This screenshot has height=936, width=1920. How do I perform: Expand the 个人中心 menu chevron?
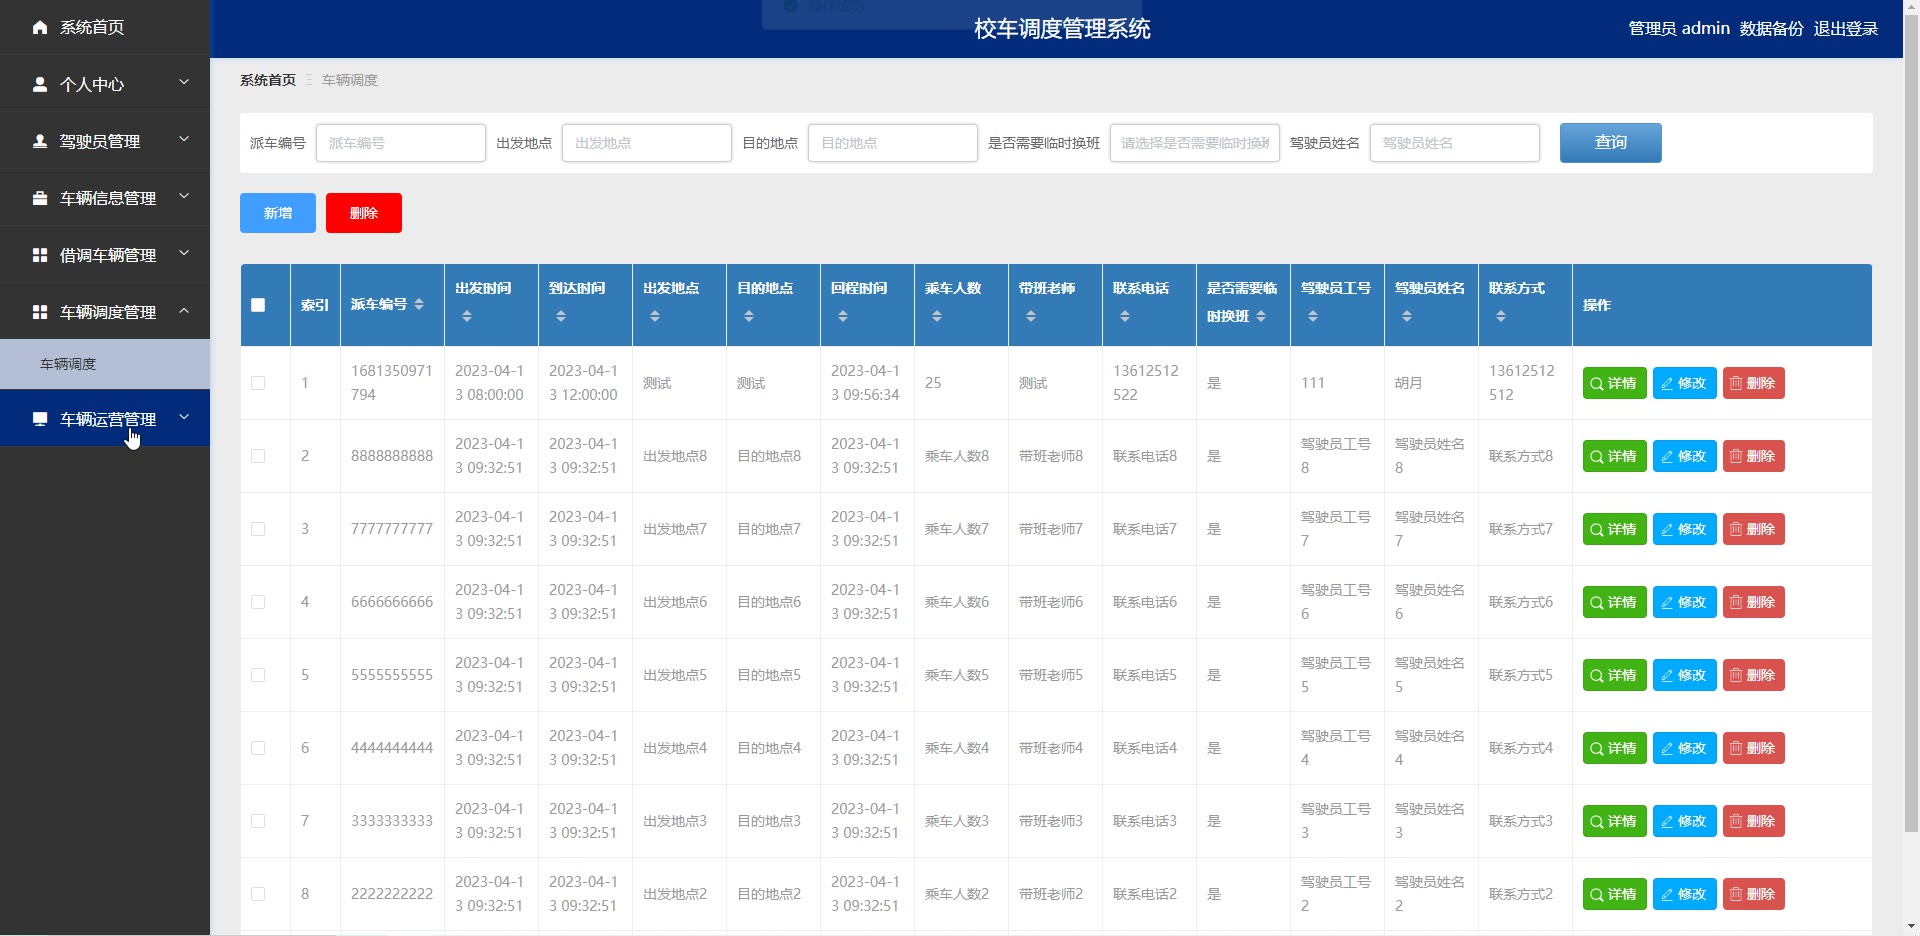point(184,82)
